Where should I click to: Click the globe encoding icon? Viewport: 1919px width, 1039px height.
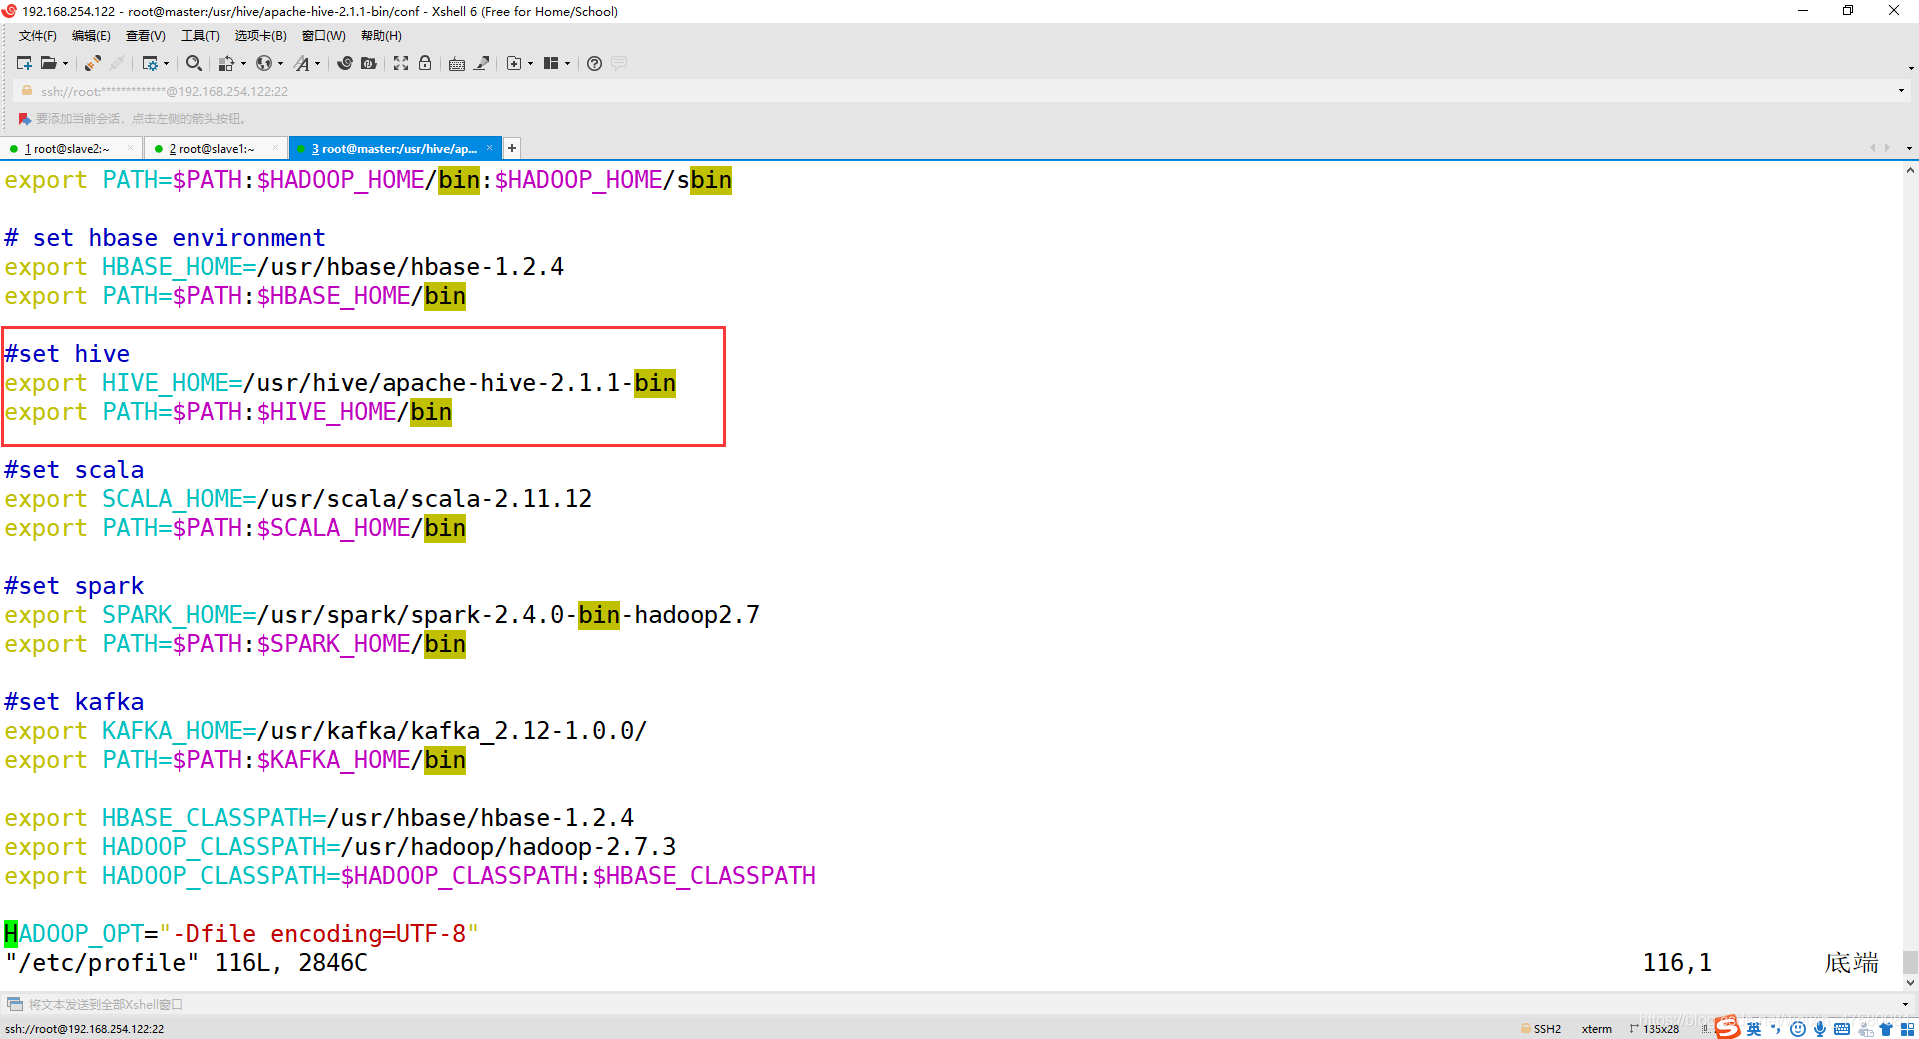coord(264,63)
